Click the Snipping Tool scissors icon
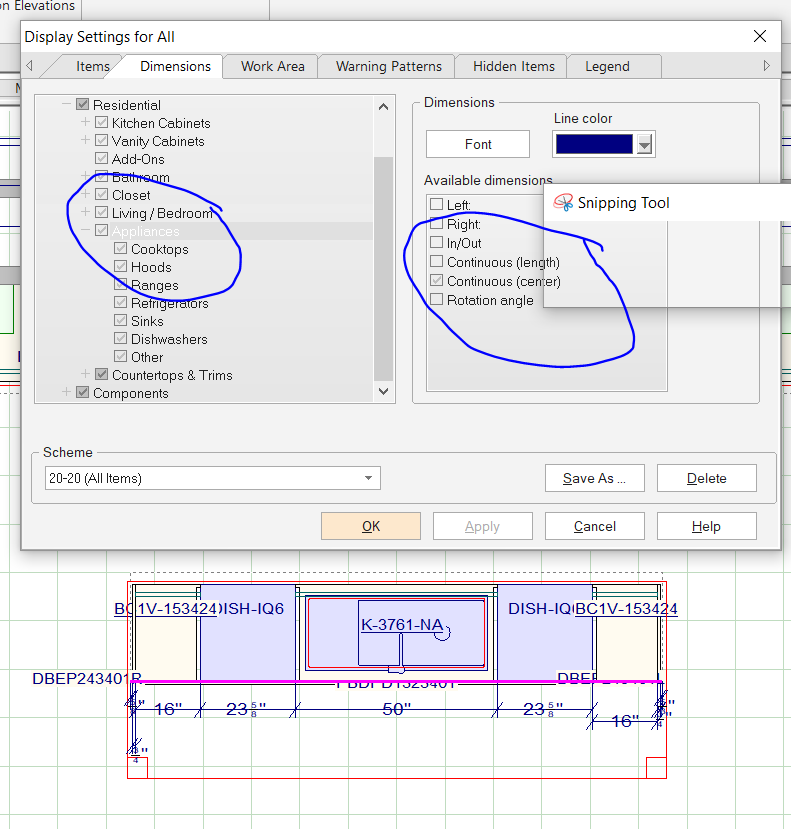 click(563, 203)
